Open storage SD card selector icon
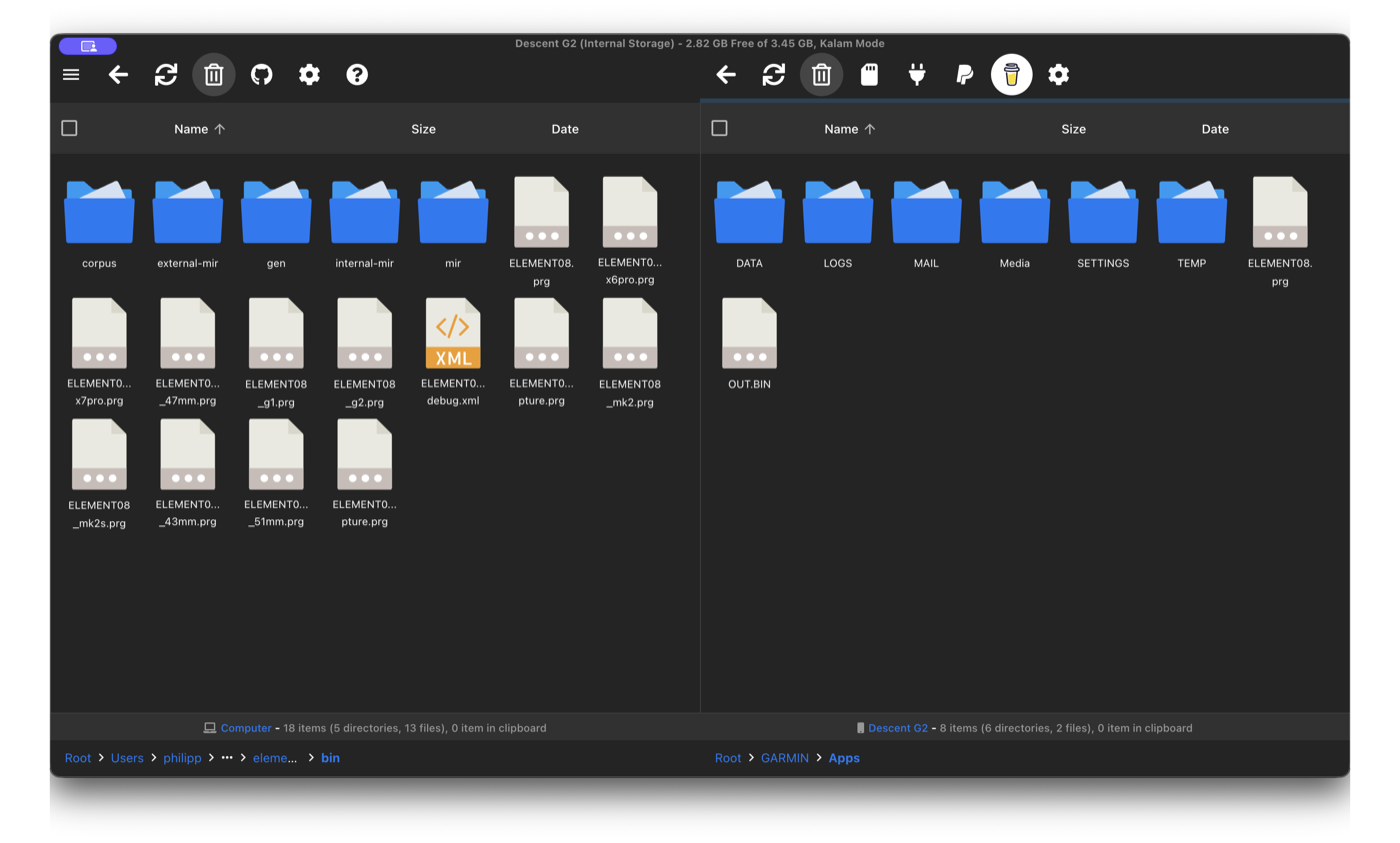1400x843 pixels. coord(869,75)
